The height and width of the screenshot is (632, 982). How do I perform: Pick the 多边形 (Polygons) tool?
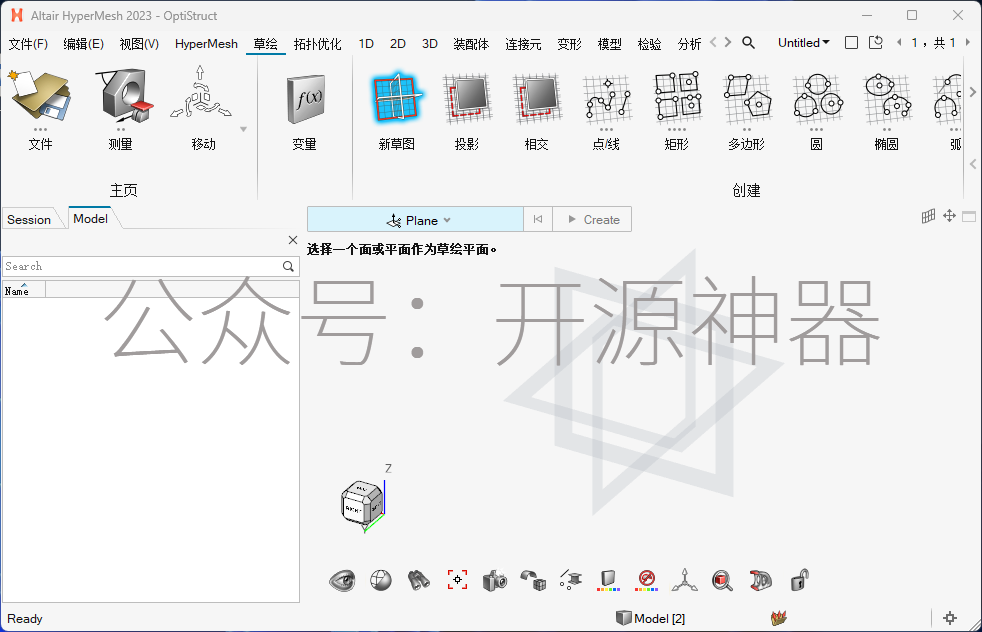click(x=748, y=98)
